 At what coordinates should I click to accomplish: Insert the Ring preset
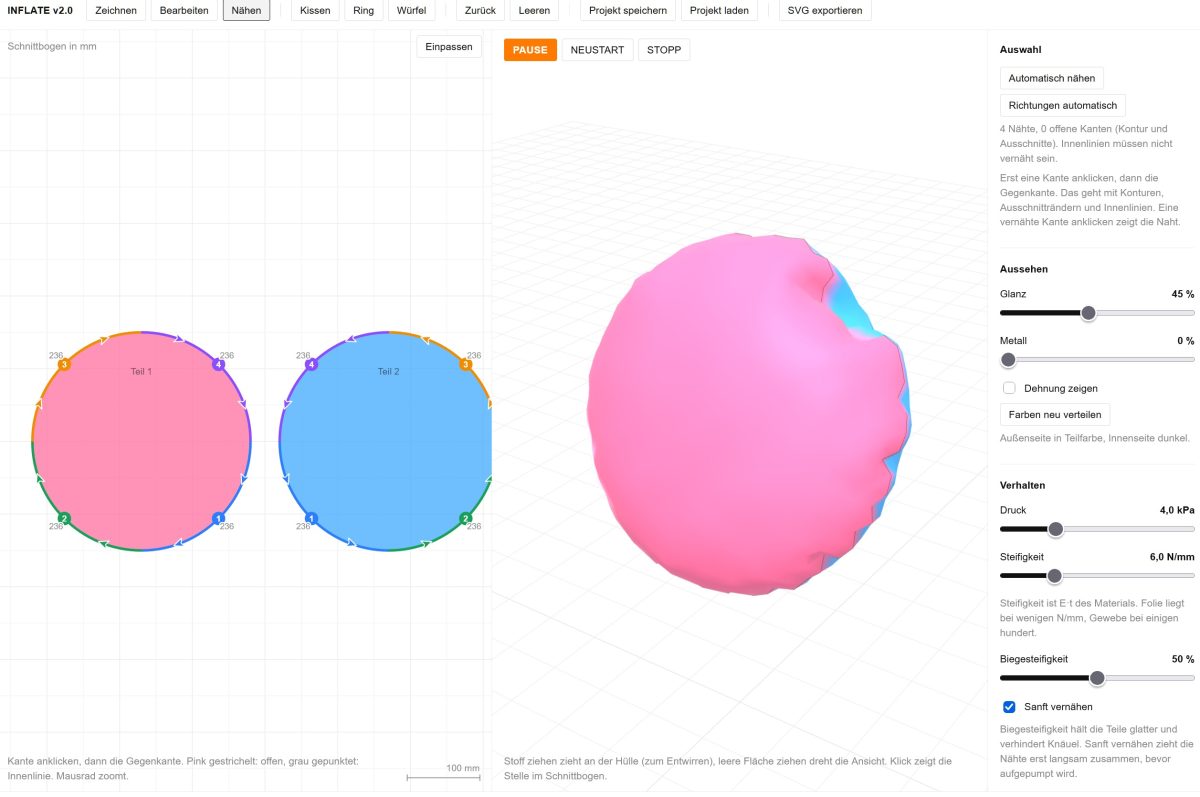(364, 10)
